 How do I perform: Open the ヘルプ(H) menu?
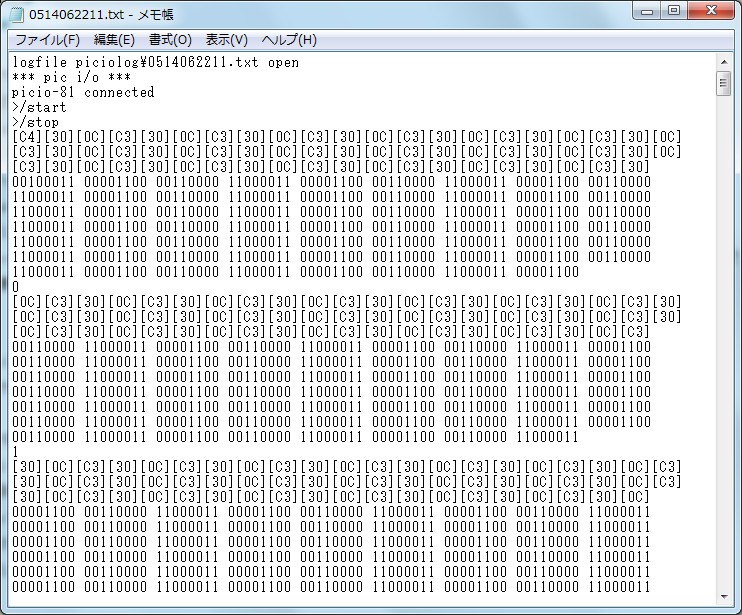[289, 40]
